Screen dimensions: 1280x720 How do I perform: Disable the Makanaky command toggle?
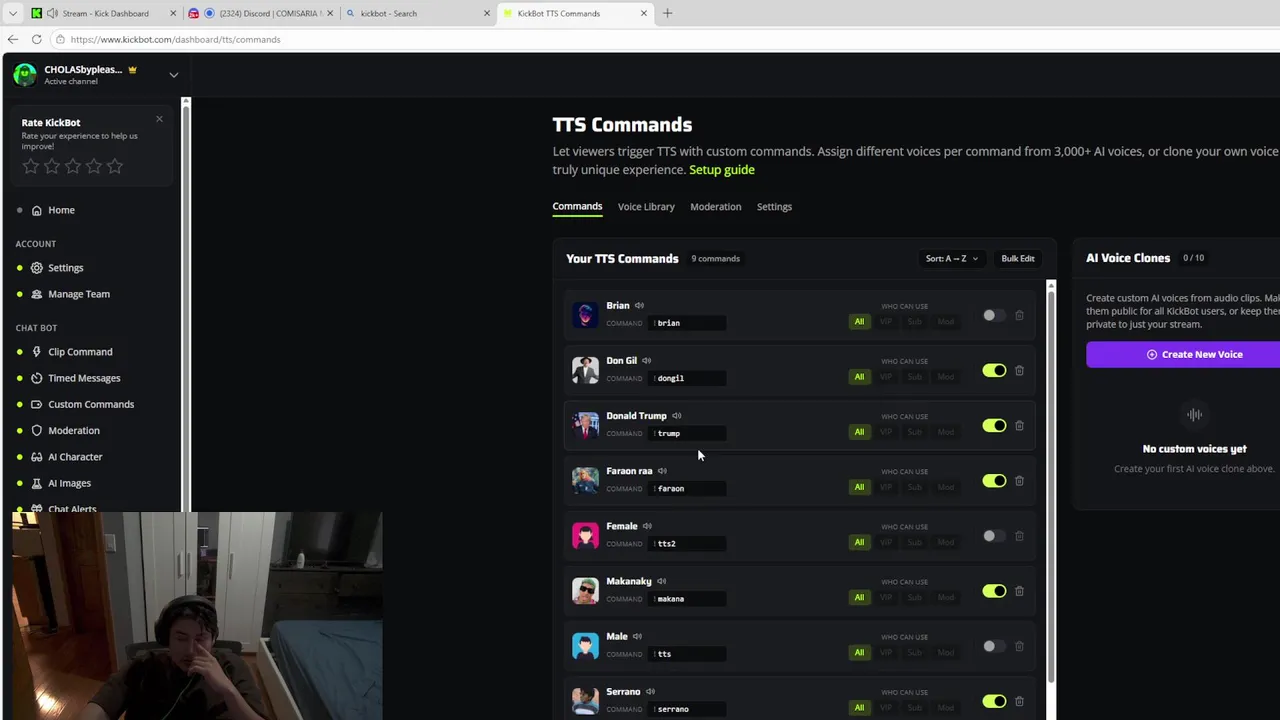click(994, 590)
